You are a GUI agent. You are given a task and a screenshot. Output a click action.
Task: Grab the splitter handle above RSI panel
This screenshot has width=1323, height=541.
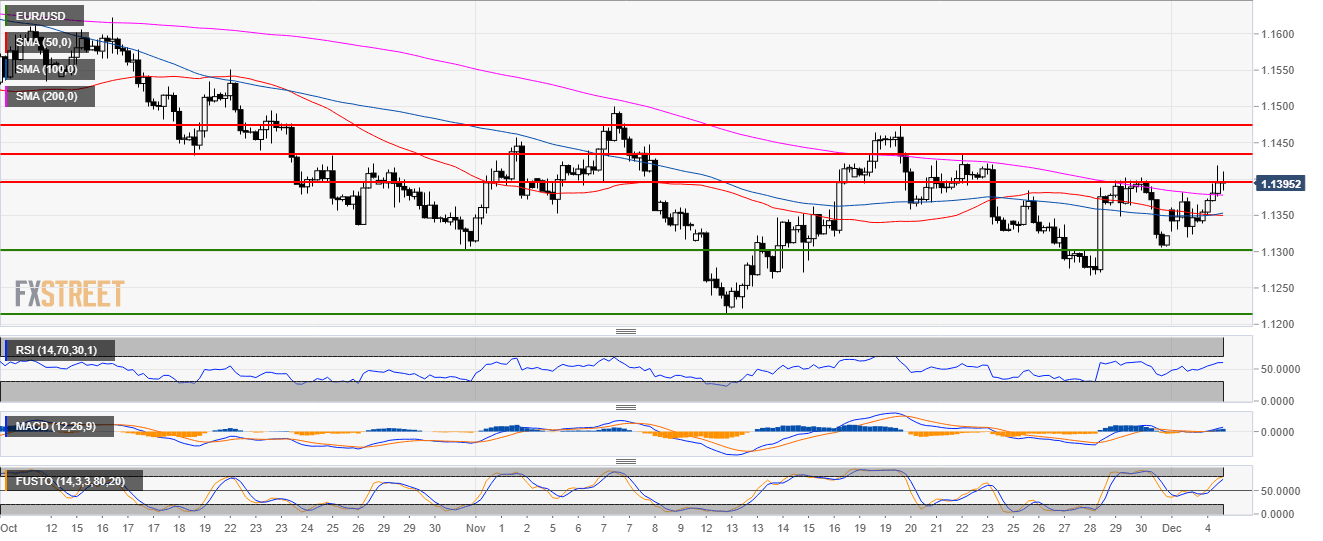coord(625,331)
